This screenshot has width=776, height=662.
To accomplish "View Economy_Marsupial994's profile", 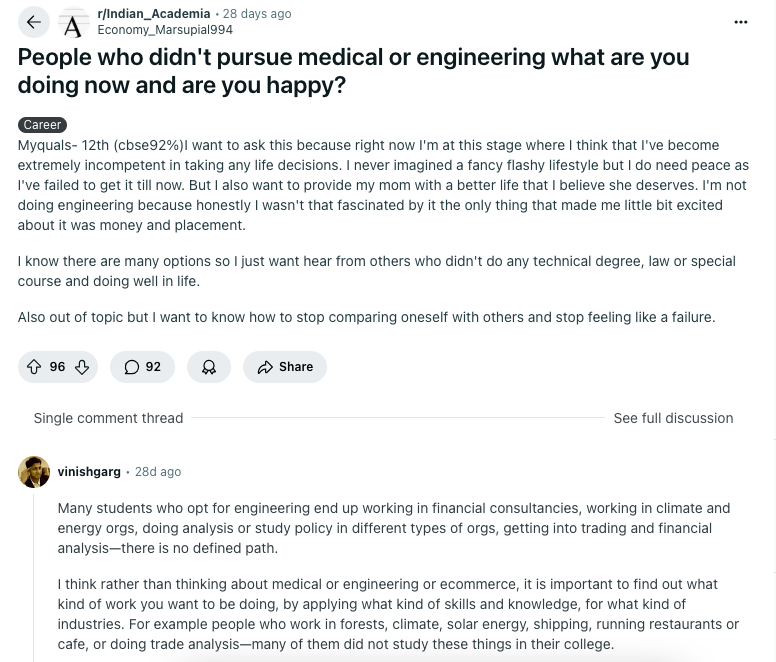I will (x=165, y=30).
